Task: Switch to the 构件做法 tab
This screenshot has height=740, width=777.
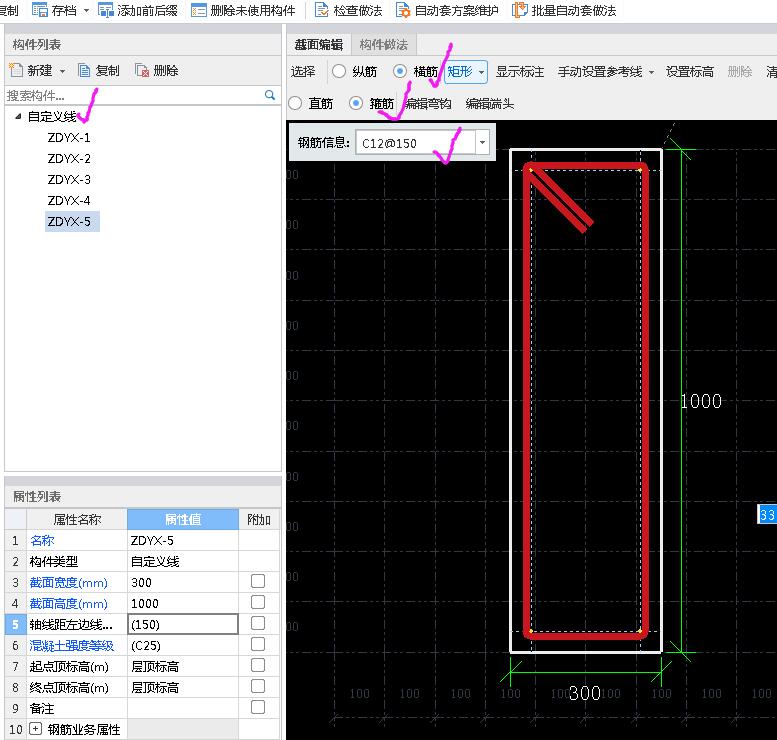Action: (384, 44)
